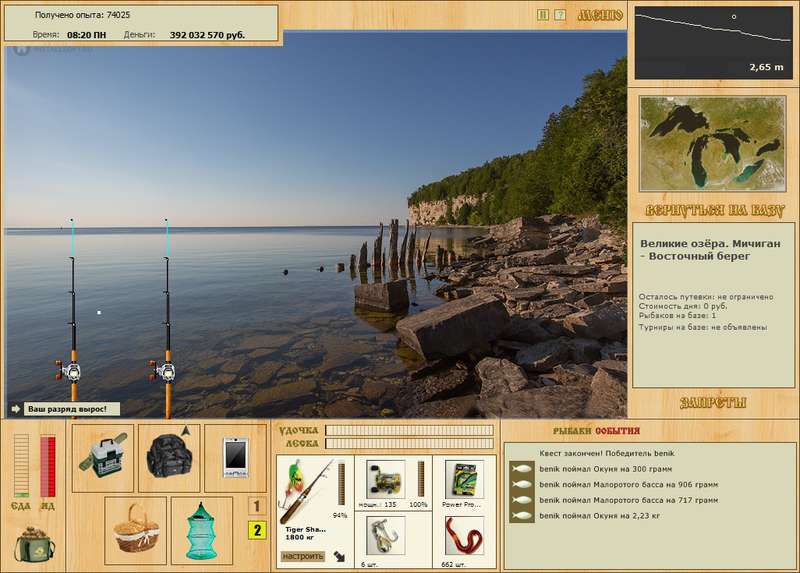Select the red worm bait slot

point(463,535)
